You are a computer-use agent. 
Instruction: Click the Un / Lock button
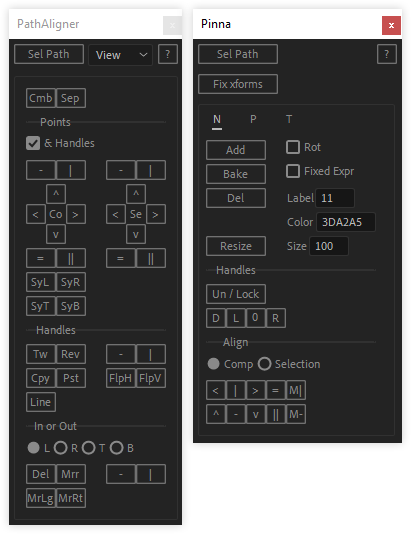236,294
